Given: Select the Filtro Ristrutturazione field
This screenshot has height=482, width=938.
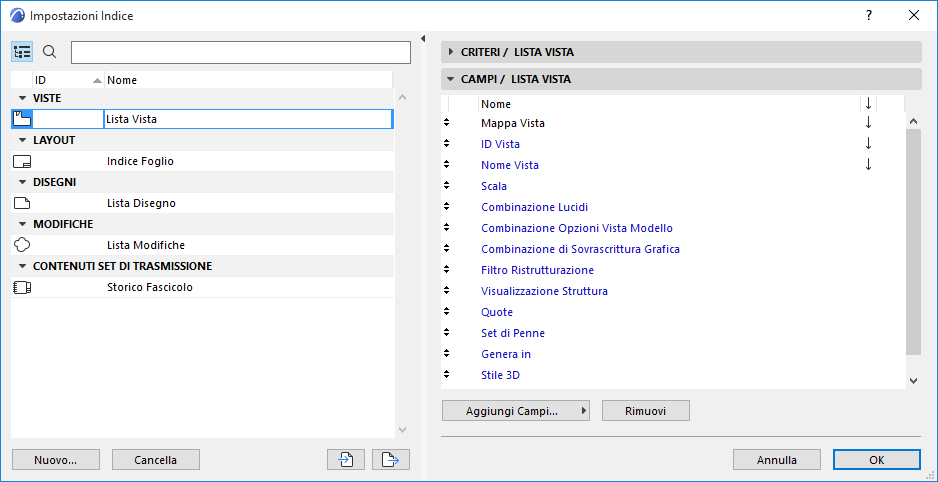Looking at the screenshot, I should (537, 270).
